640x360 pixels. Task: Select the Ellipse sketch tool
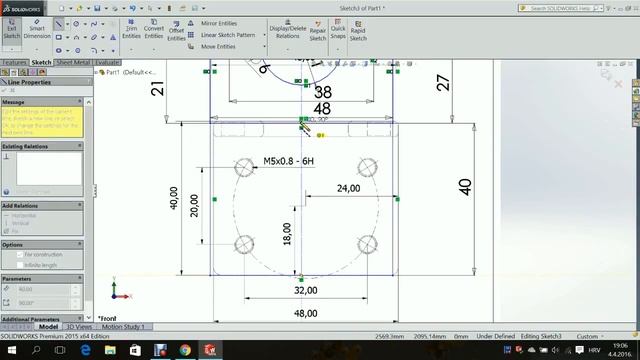click(94, 37)
